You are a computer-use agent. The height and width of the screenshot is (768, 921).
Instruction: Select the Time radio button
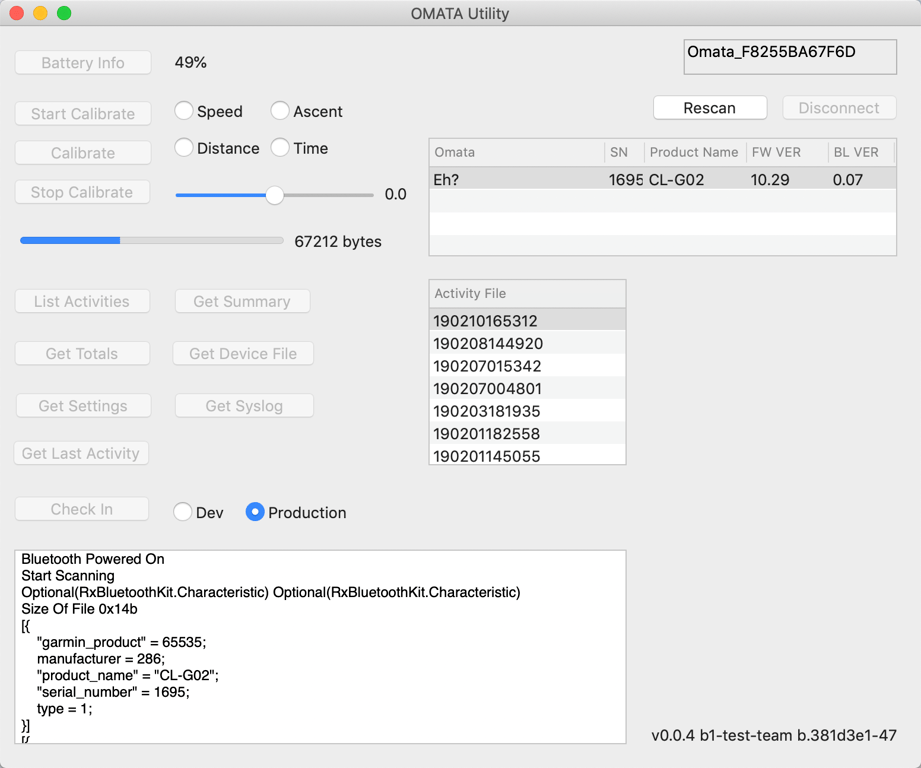pyautogui.click(x=280, y=147)
